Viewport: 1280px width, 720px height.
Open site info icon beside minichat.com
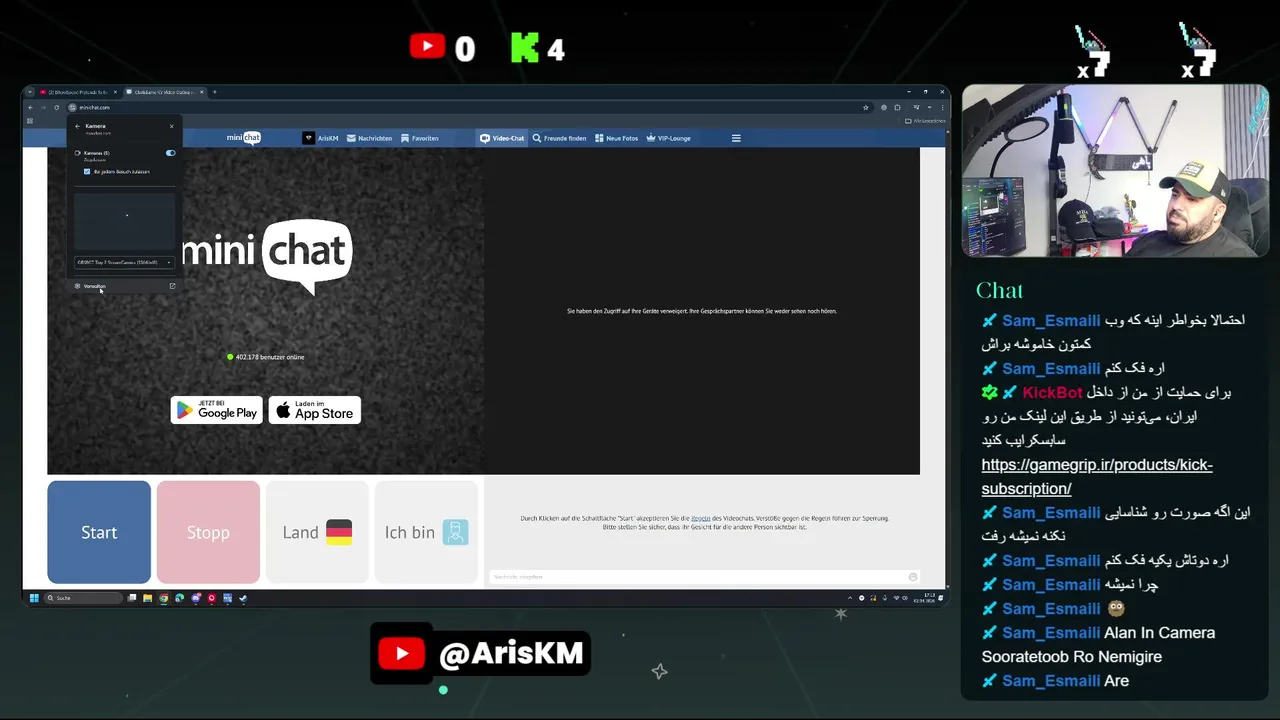(73, 107)
